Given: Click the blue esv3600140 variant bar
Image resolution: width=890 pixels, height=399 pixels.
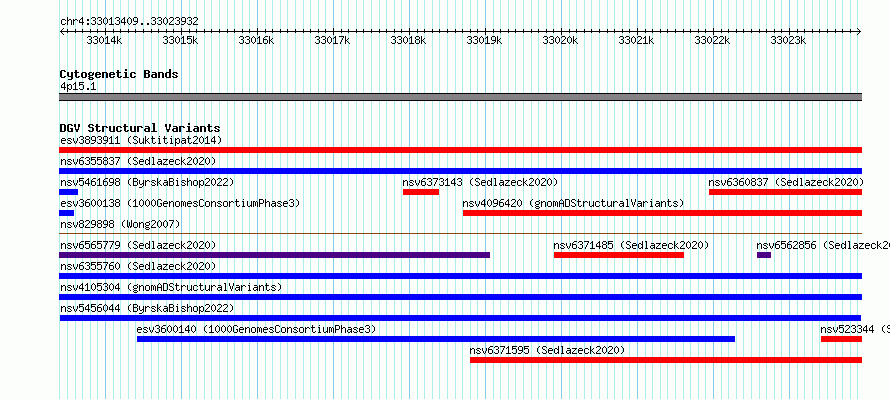Looking at the screenshot, I should (x=436, y=339).
